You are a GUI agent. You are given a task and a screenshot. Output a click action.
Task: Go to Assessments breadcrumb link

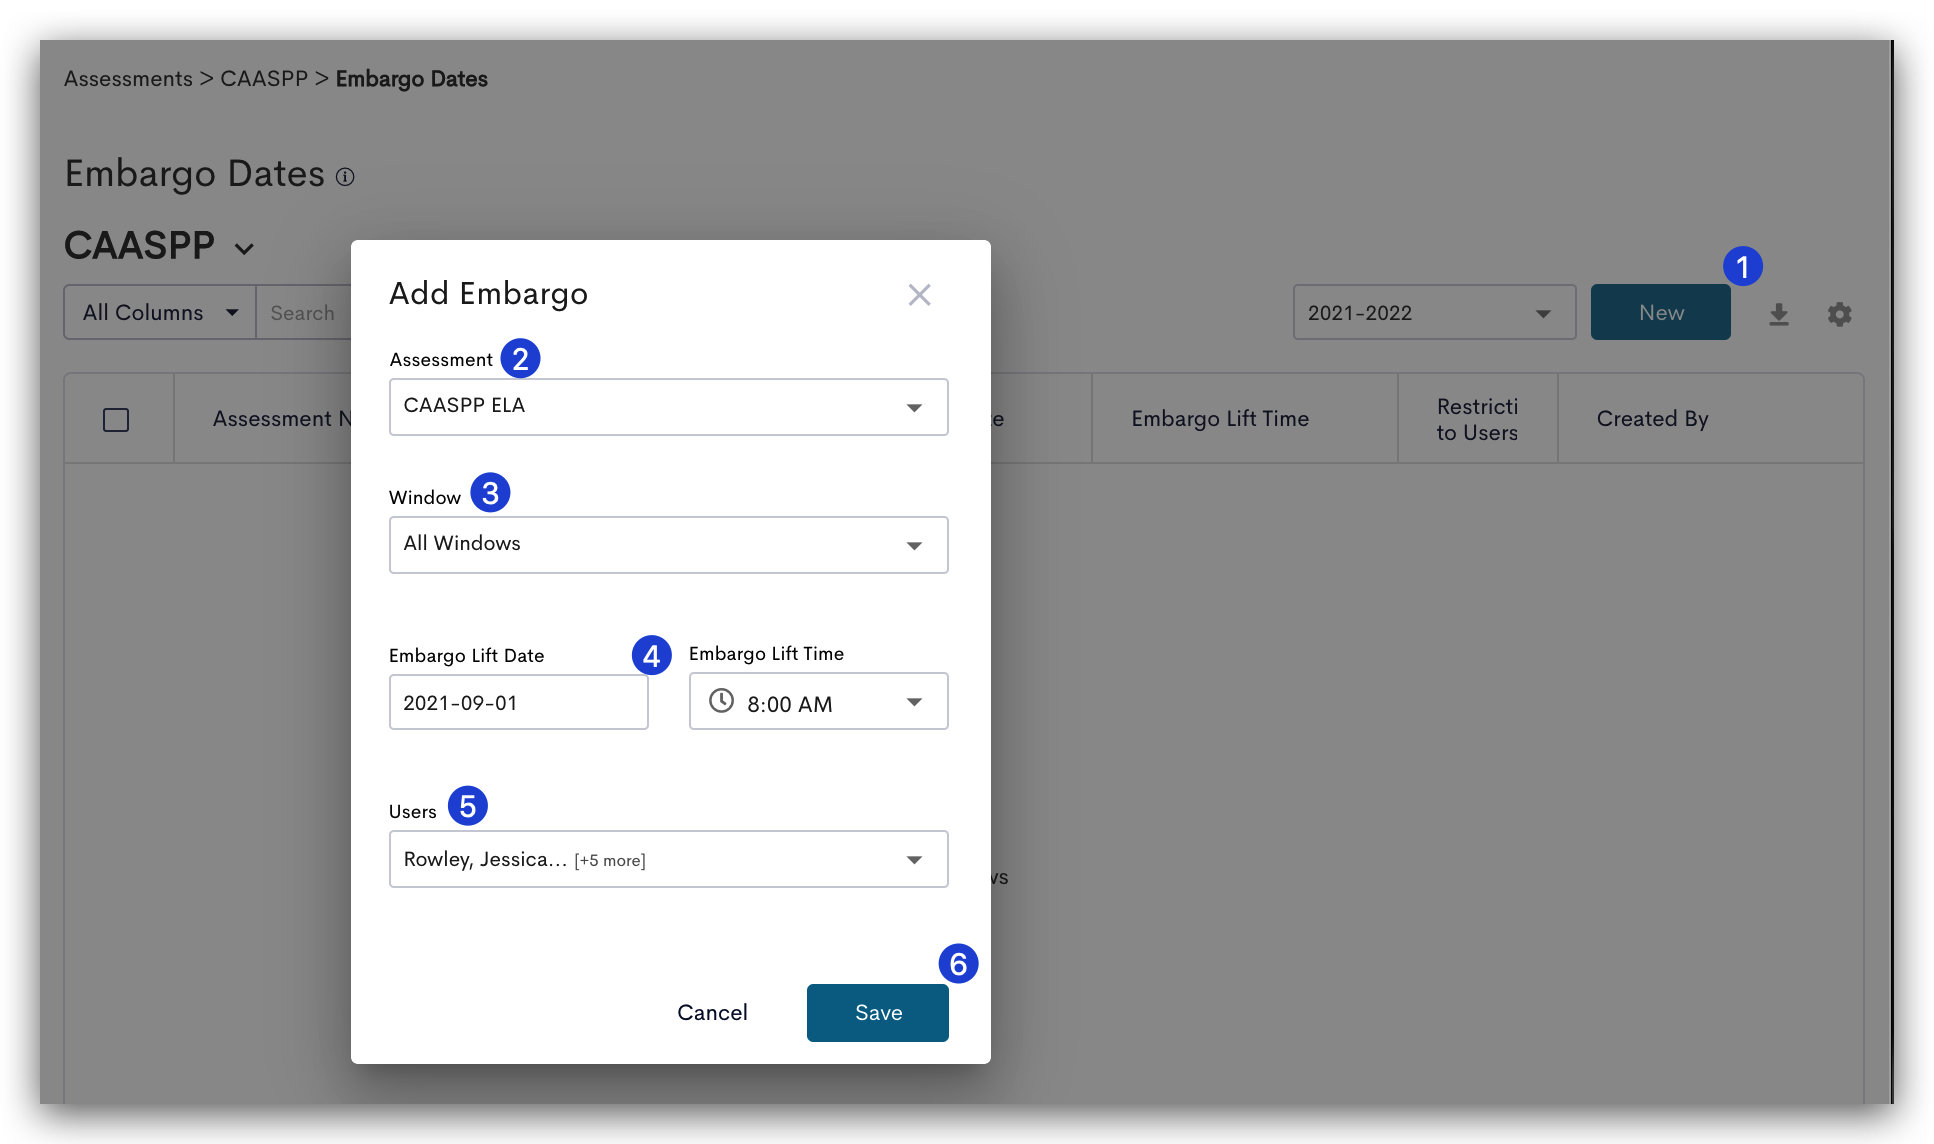coord(128,79)
